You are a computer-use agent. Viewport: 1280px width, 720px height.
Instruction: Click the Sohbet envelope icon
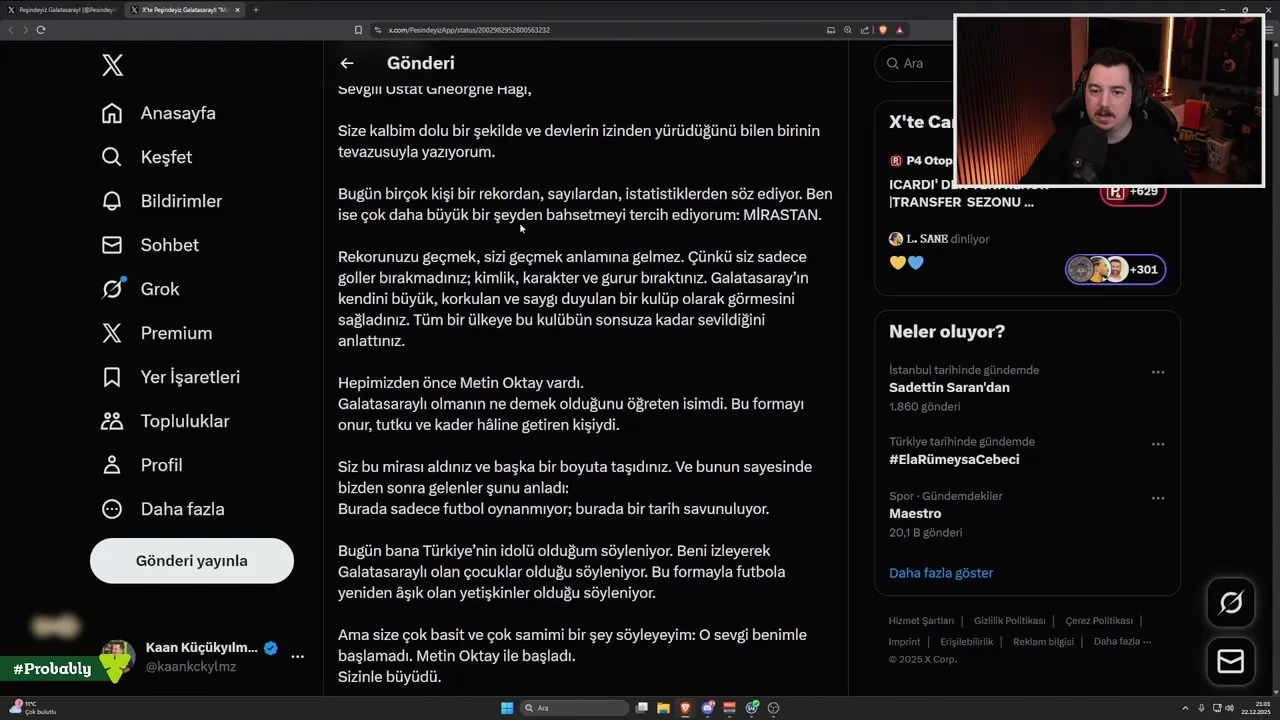(112, 245)
